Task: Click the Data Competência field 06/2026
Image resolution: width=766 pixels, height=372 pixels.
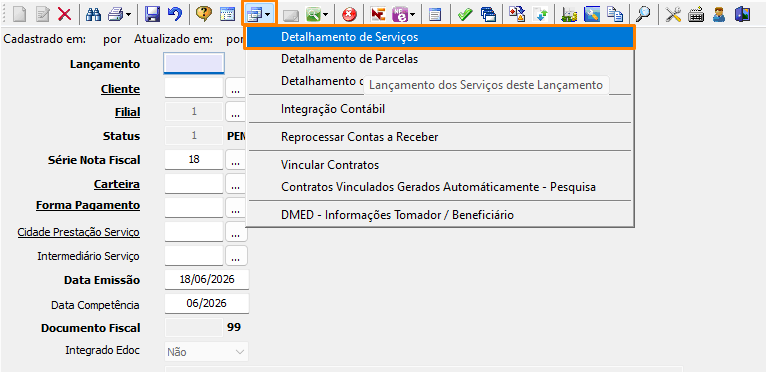Action: (207, 304)
